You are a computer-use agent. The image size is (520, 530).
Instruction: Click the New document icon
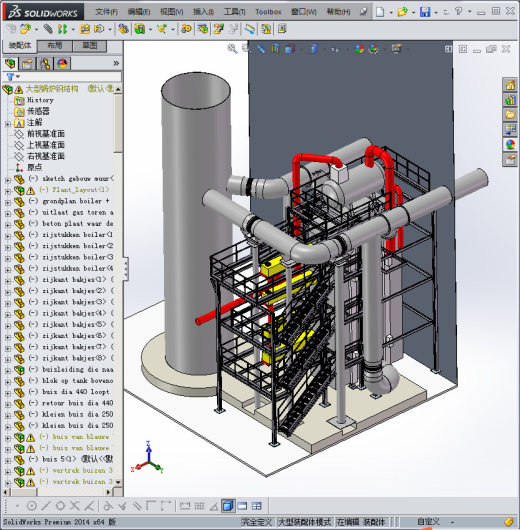tap(380, 12)
